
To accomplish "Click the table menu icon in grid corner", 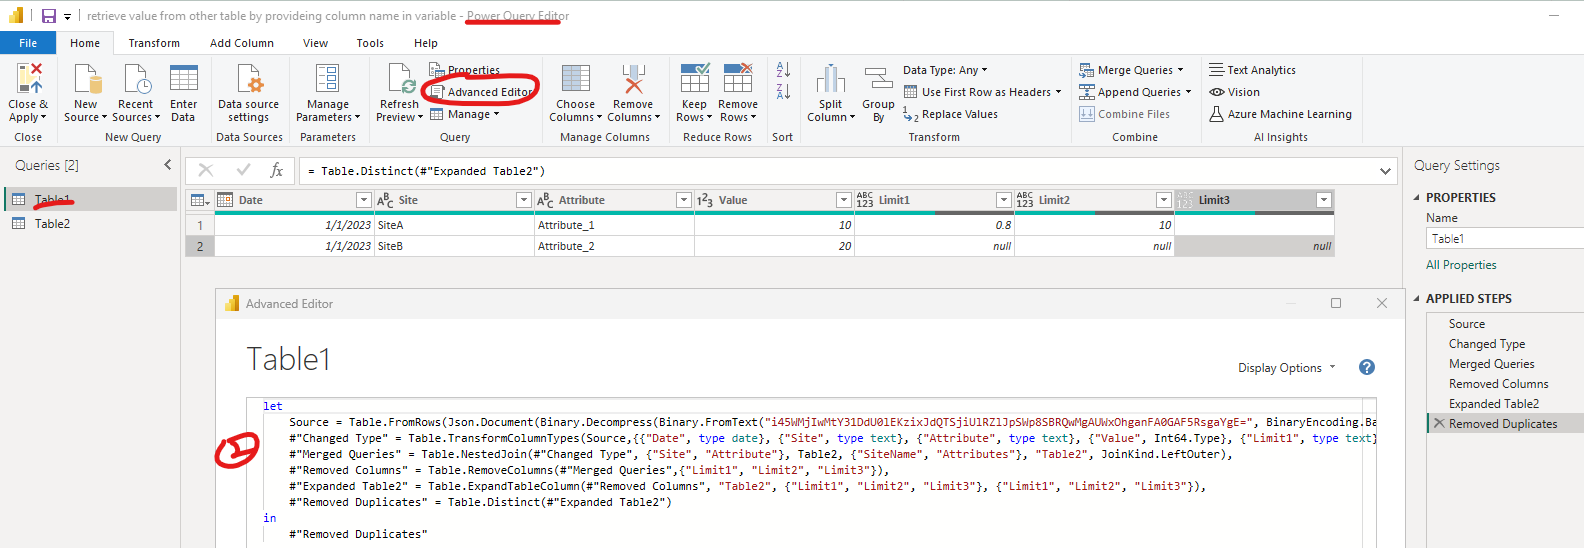I will pos(200,200).
